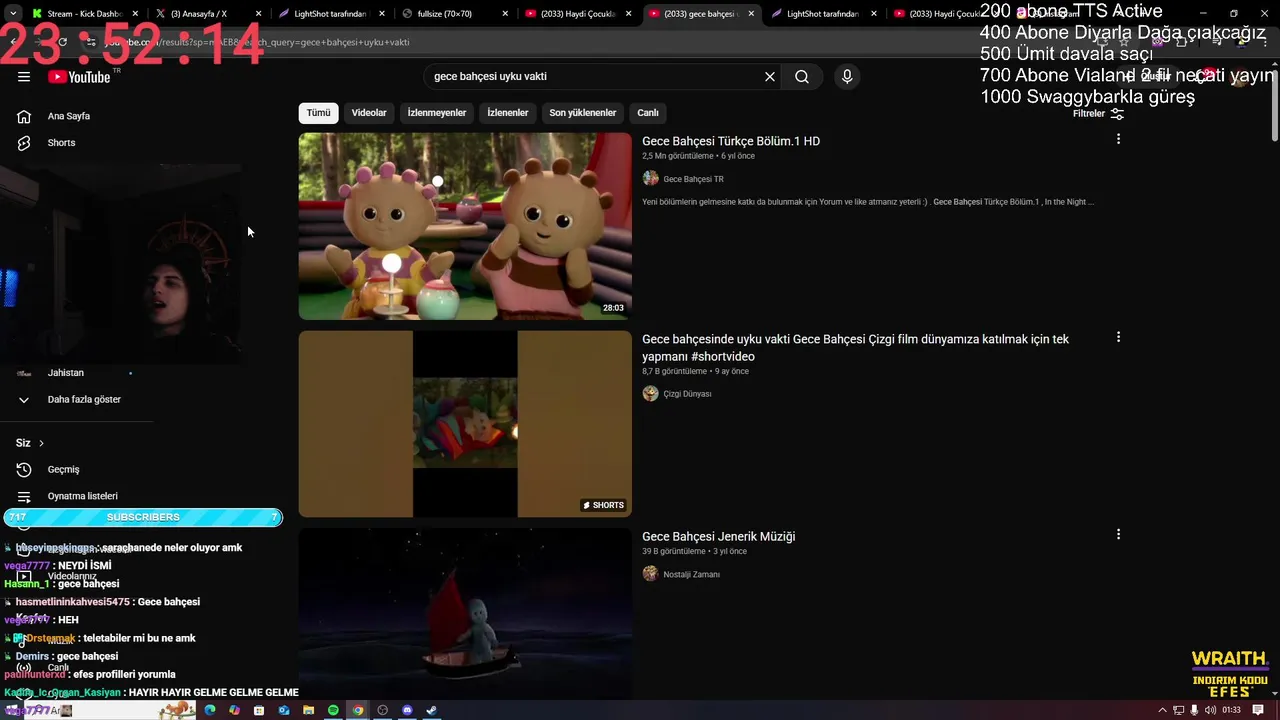Open Discord from the taskbar
The height and width of the screenshot is (720, 1280).
(x=407, y=710)
